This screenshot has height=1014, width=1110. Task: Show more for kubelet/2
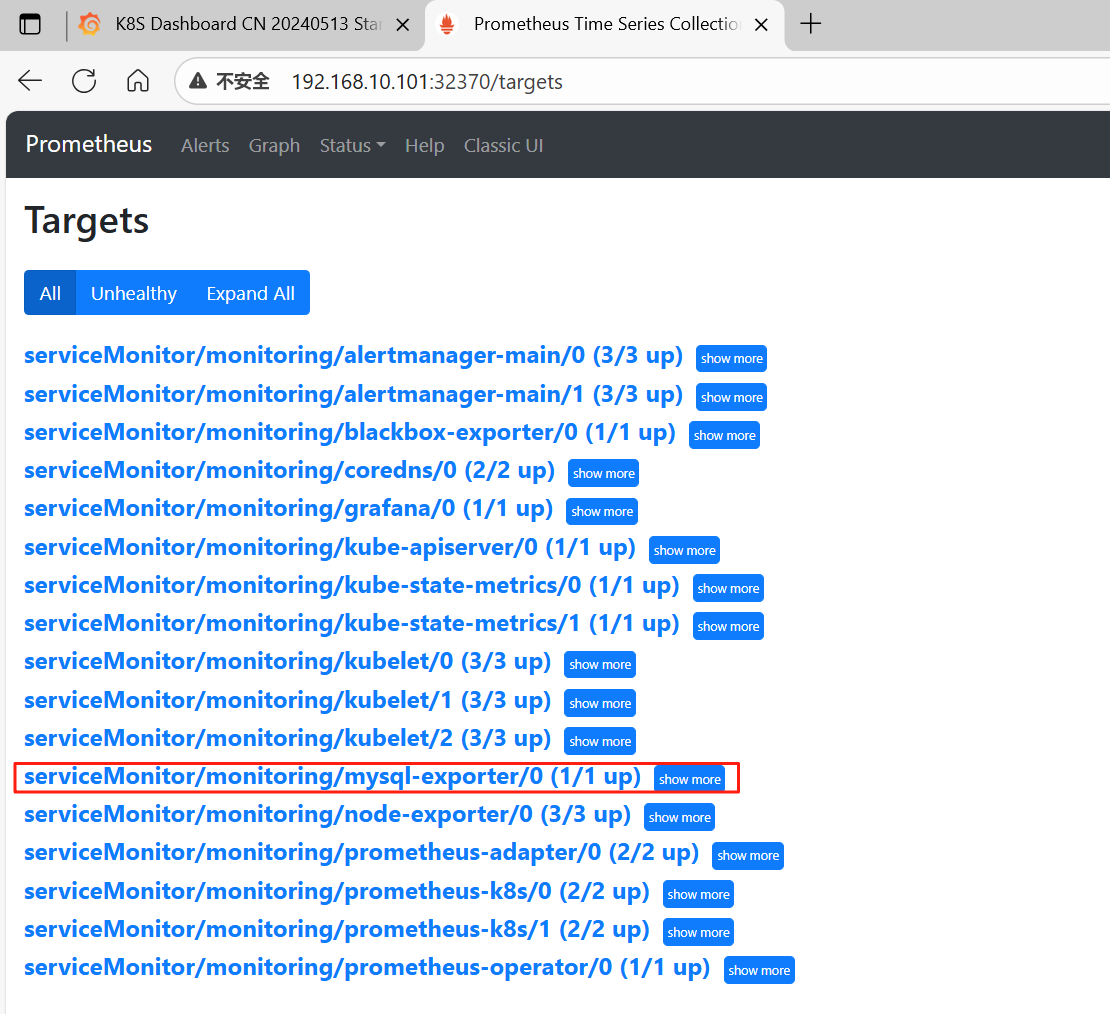tap(600, 741)
